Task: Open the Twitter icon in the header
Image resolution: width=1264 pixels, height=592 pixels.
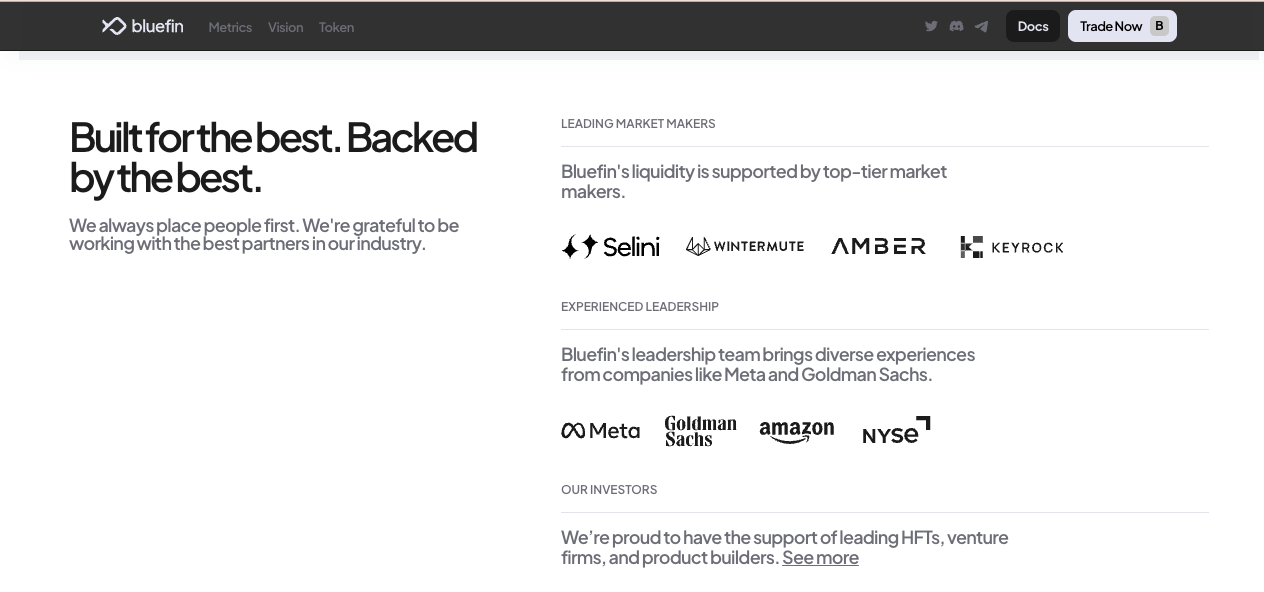Action: pyautogui.click(x=931, y=26)
